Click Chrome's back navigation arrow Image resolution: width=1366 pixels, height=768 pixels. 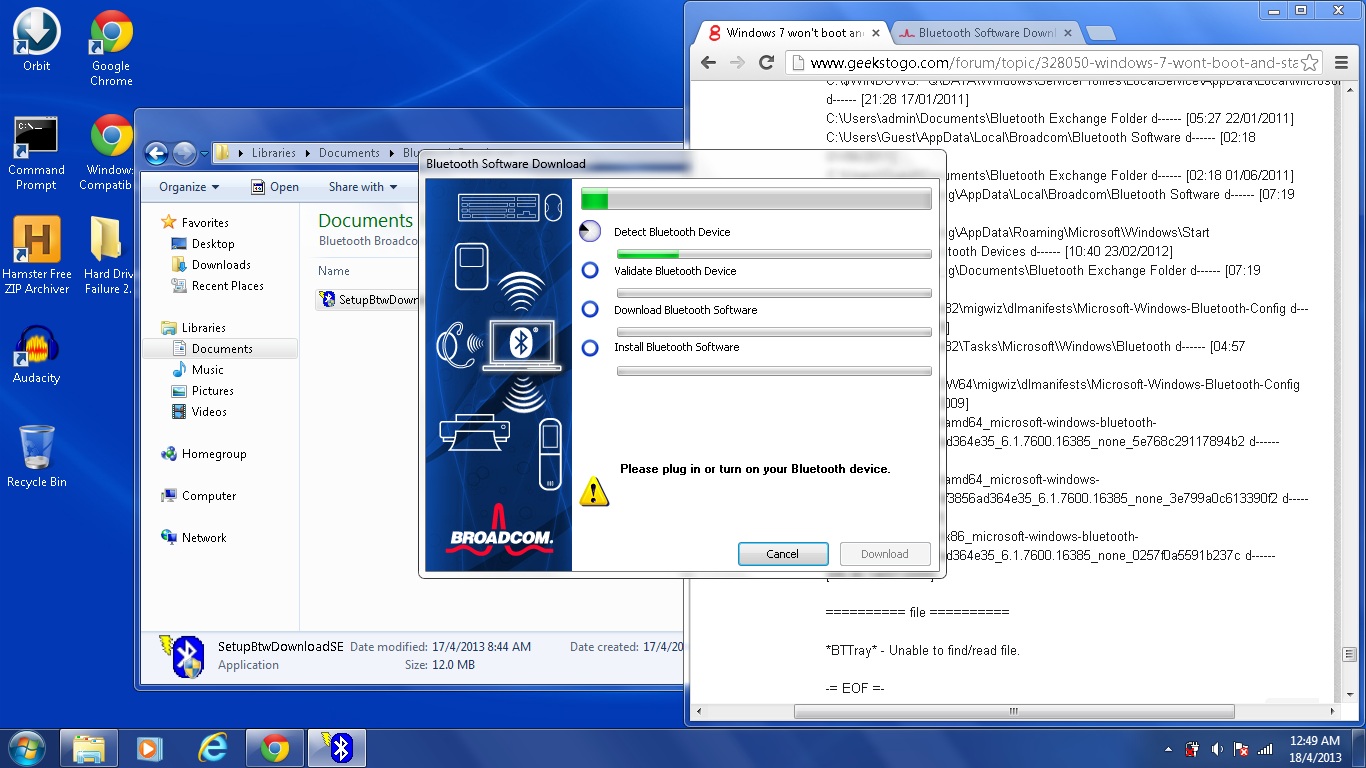click(708, 62)
